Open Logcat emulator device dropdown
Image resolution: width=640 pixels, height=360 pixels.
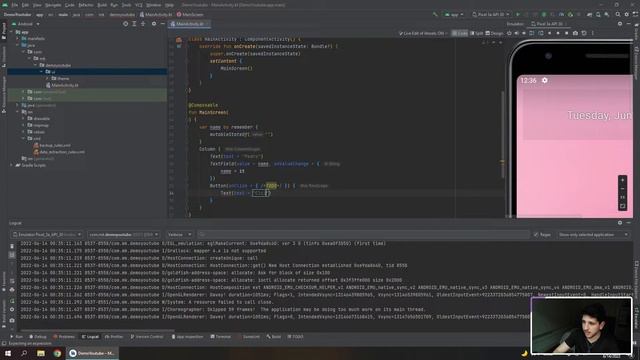[47, 235]
